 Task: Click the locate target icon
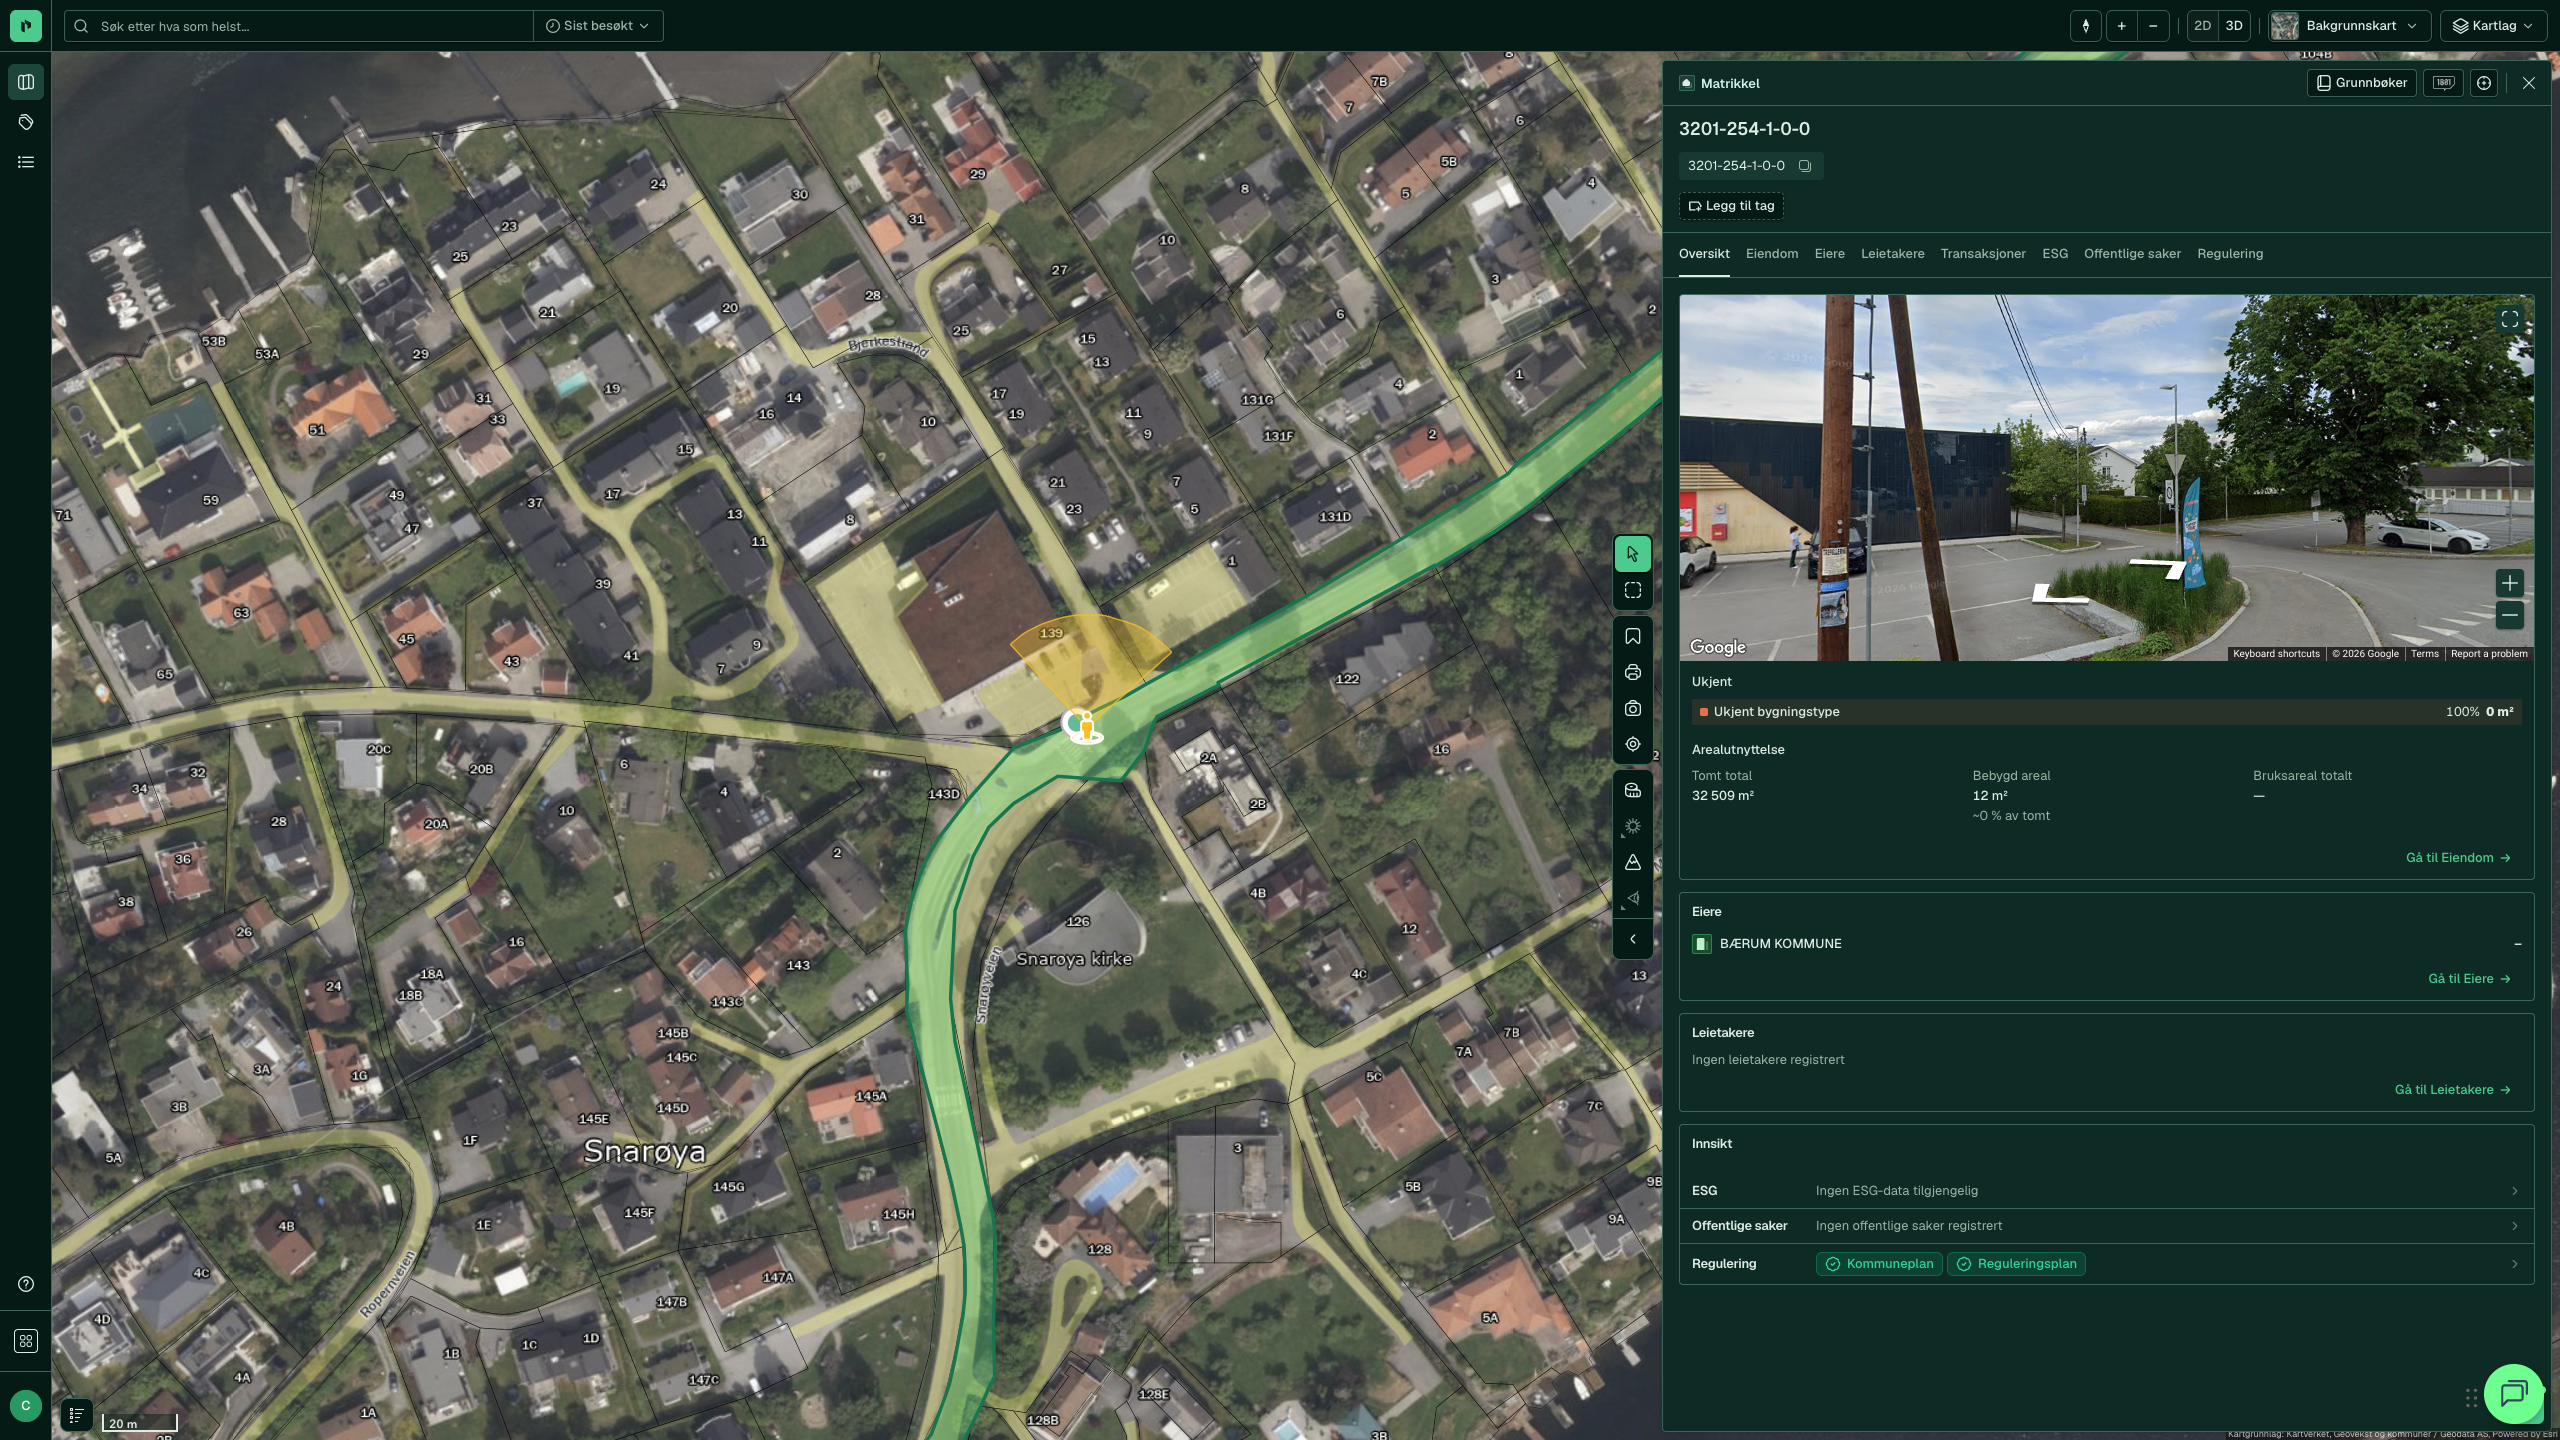pos(1632,744)
